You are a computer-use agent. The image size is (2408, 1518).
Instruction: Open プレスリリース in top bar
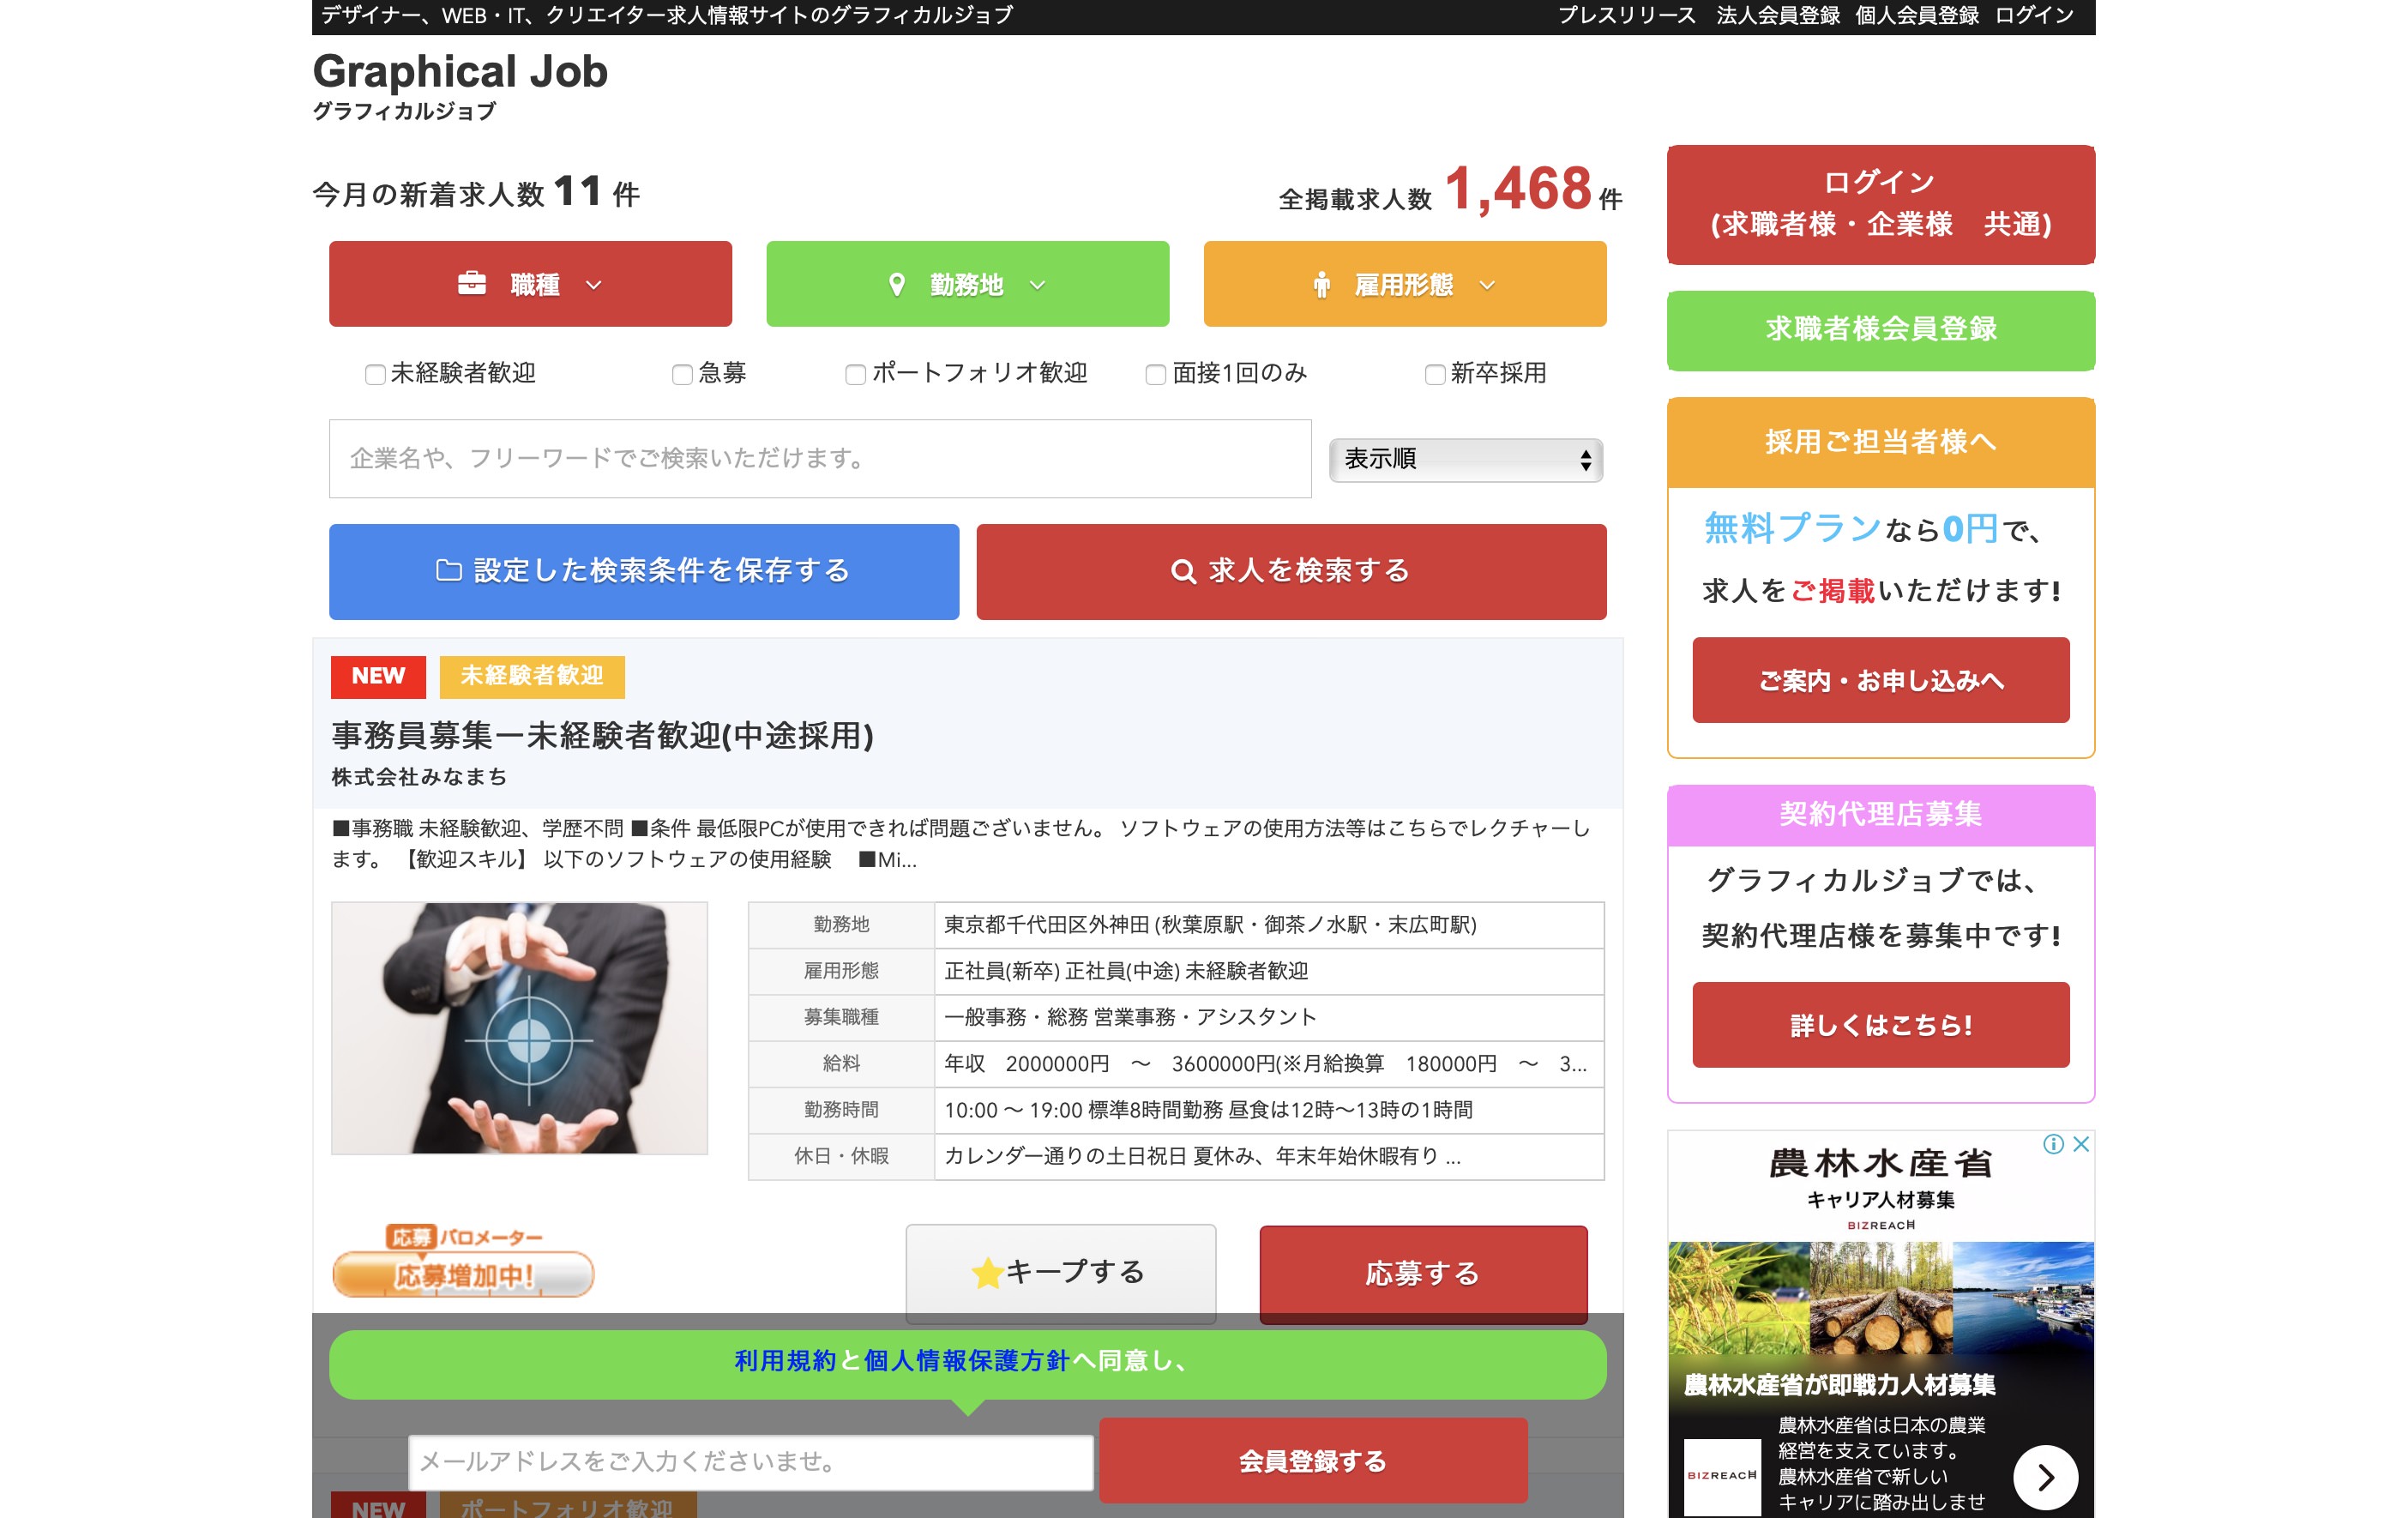[1626, 15]
